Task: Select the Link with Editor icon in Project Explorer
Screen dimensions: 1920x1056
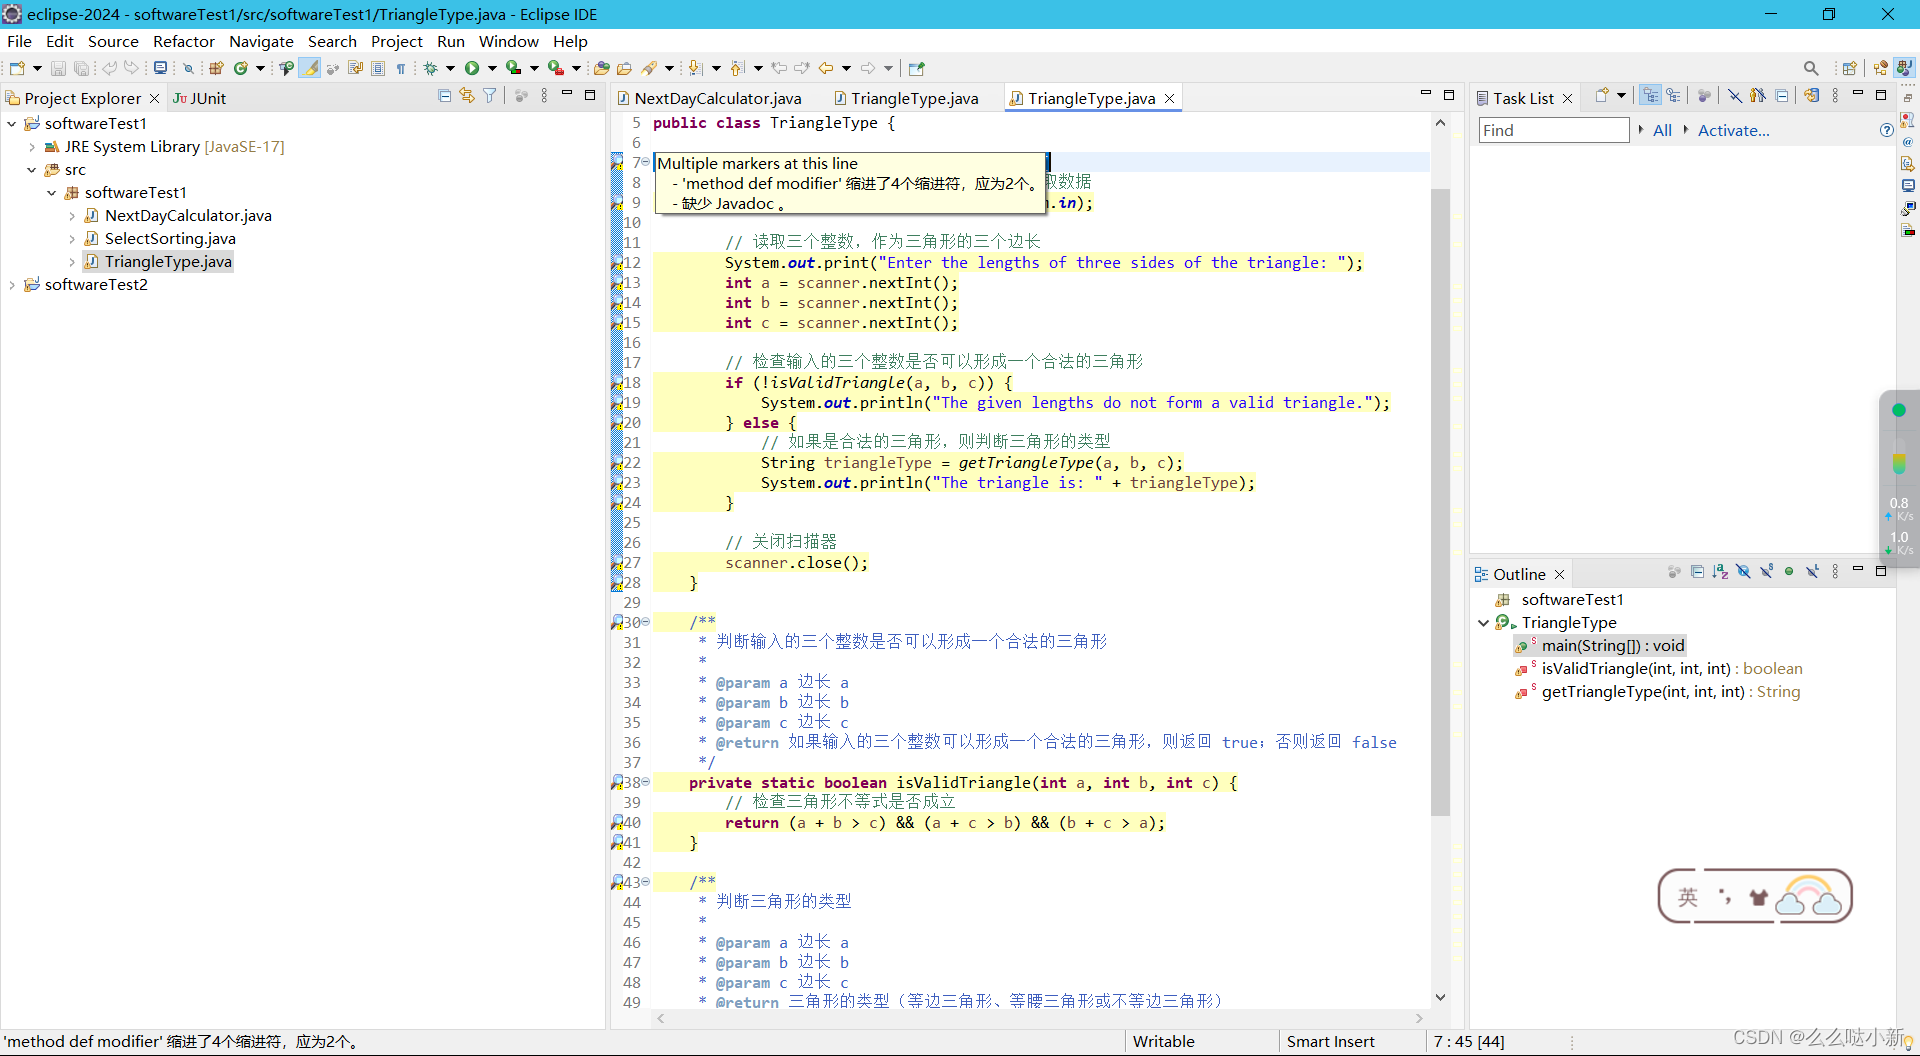Action: pyautogui.click(x=467, y=94)
